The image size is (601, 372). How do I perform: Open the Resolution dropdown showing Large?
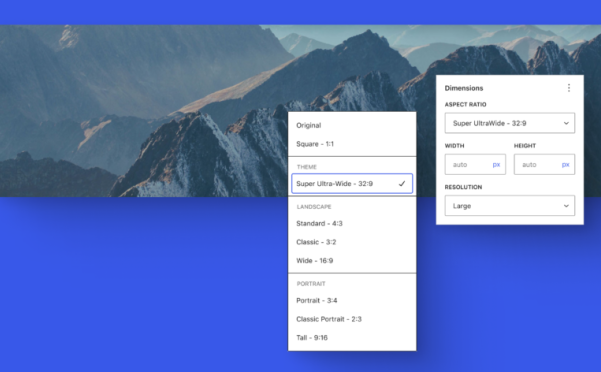coord(510,206)
